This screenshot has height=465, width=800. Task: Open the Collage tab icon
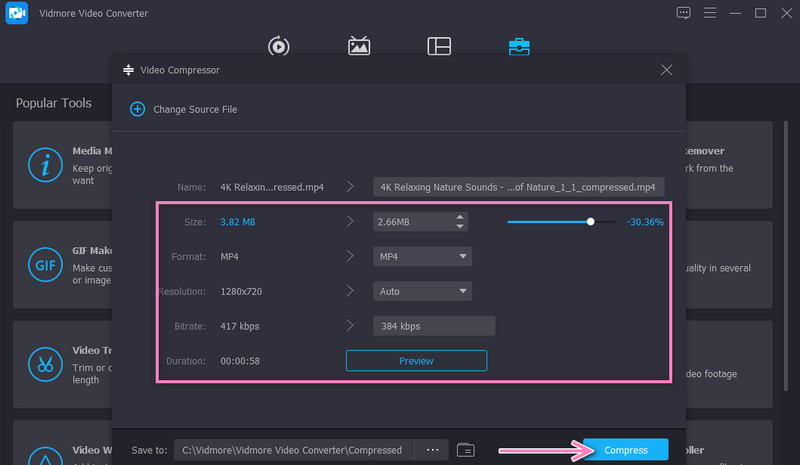439,46
